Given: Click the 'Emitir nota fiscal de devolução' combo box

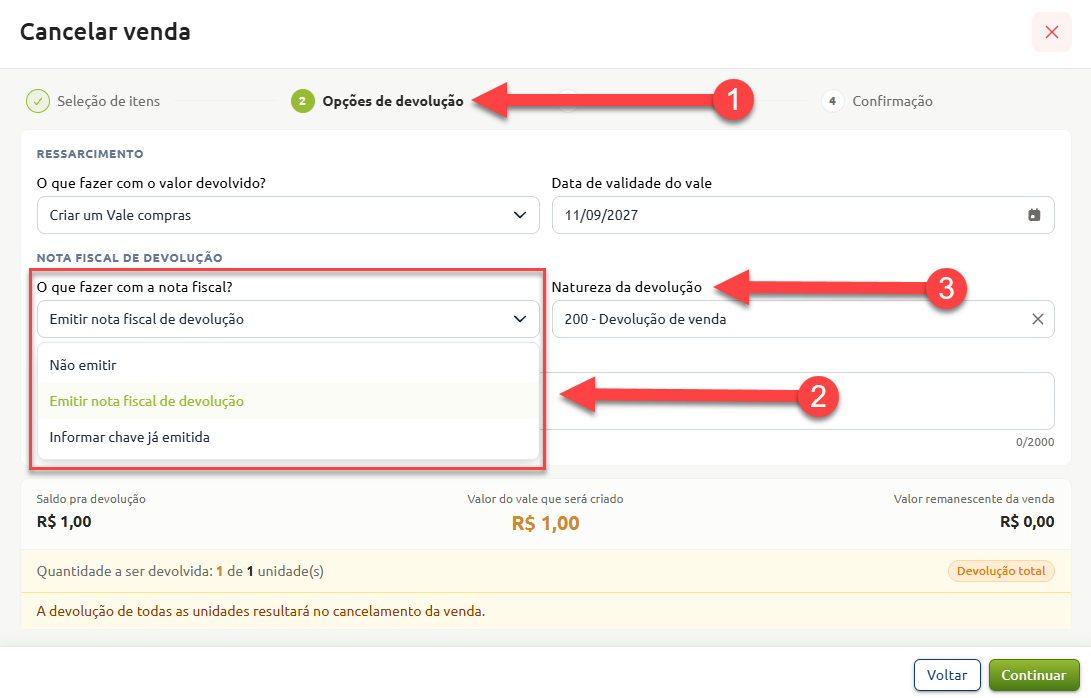Looking at the screenshot, I should click(288, 319).
